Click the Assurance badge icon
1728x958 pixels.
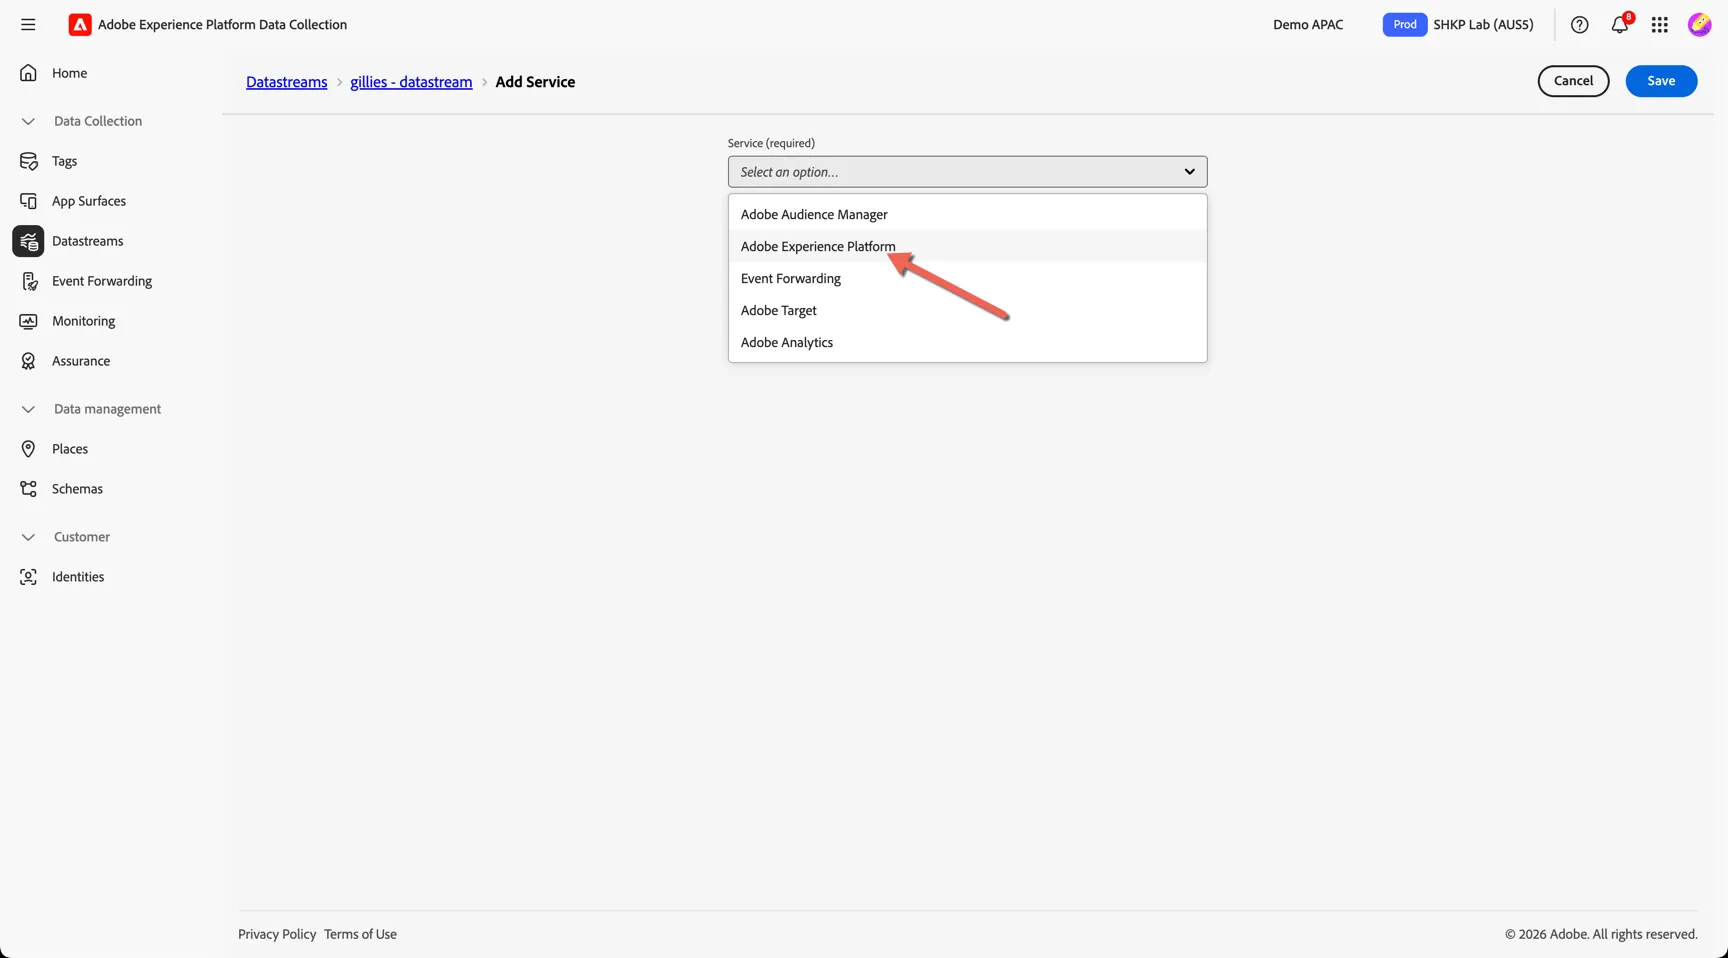[x=28, y=361]
